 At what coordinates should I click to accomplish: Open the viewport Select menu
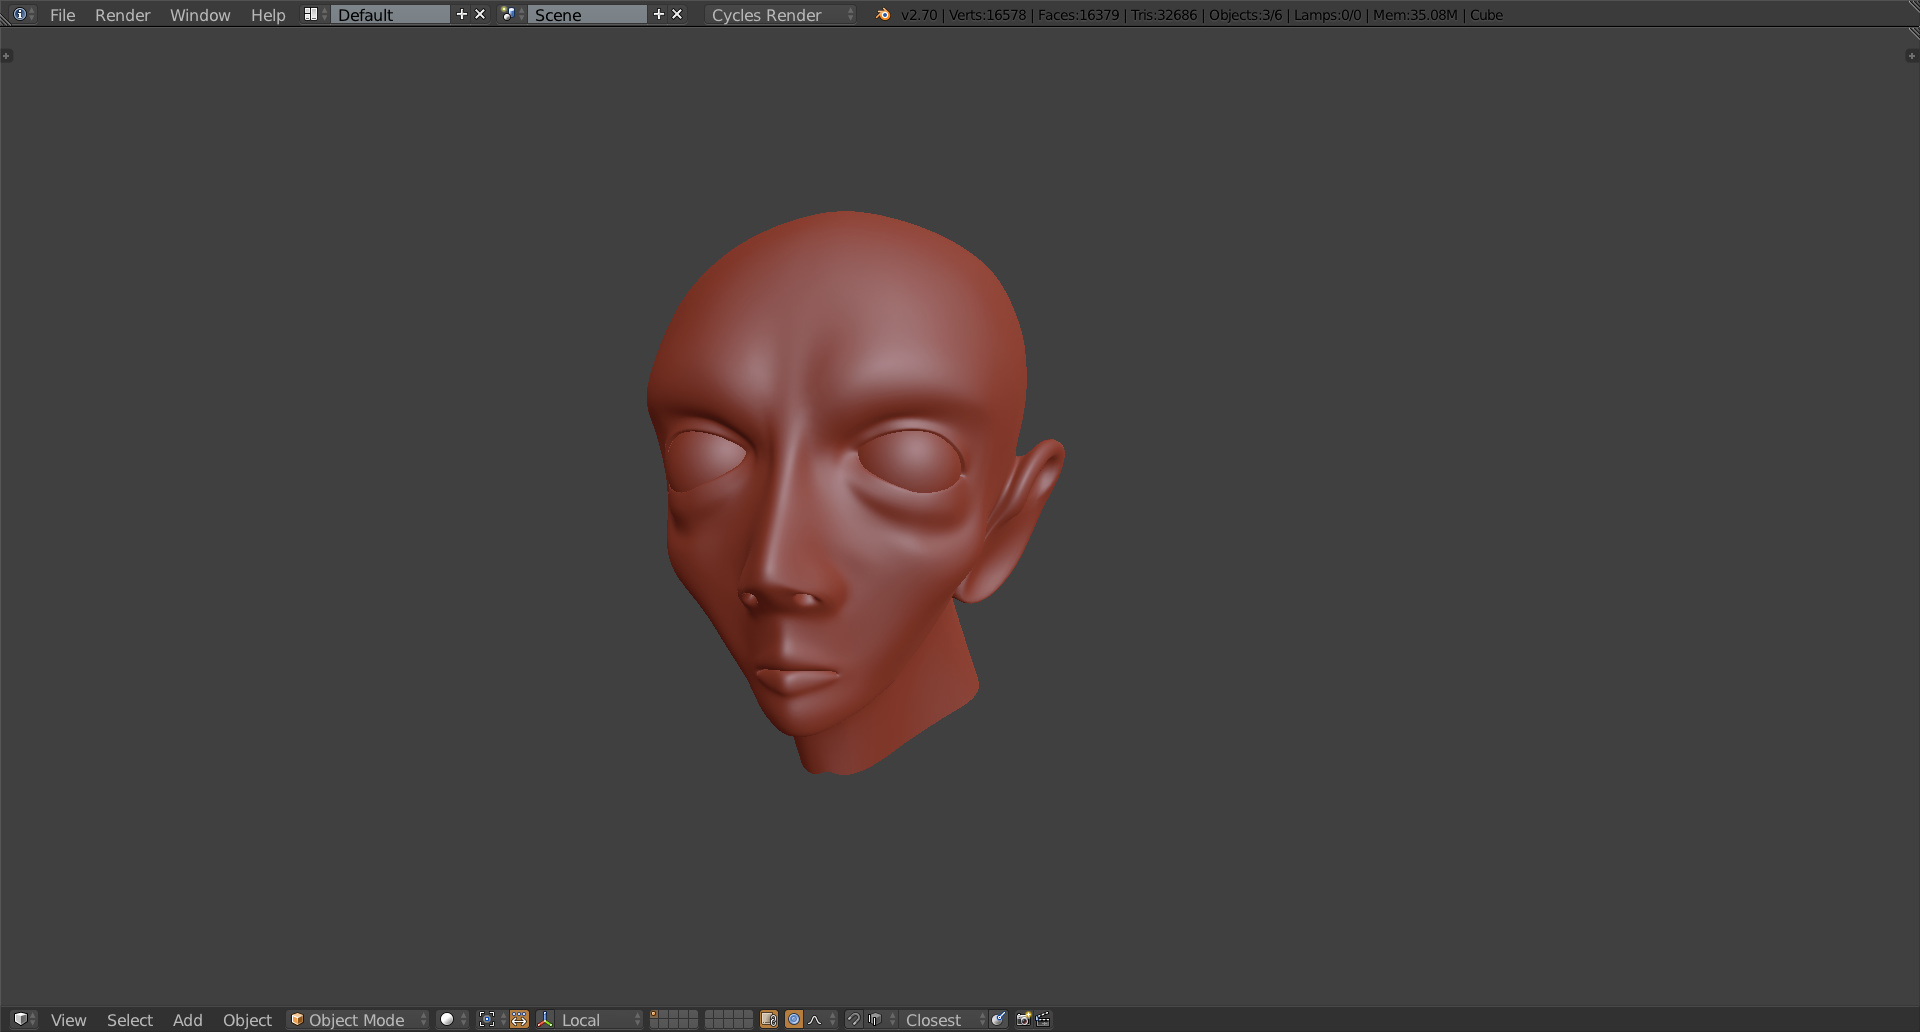(130, 1020)
